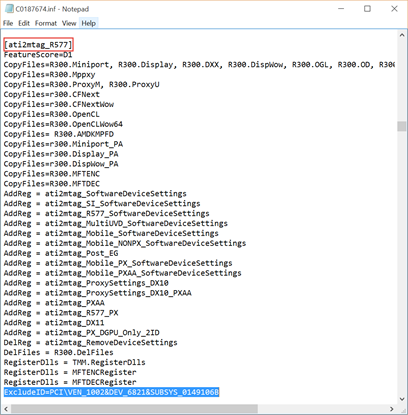Image resolution: width=408 pixels, height=415 pixels.
Task: Click the vertical scrollbar up arrow
Action: (x=402, y=35)
